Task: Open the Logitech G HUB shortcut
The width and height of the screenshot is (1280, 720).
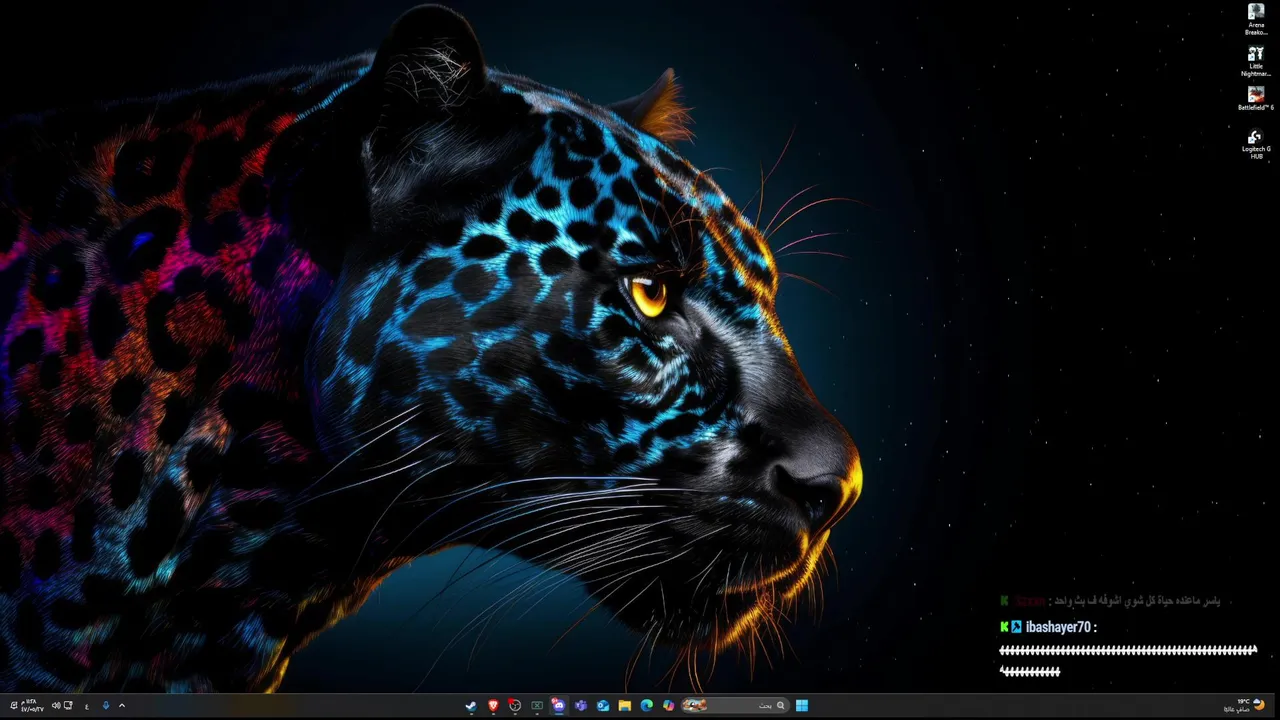Action: click(1256, 144)
